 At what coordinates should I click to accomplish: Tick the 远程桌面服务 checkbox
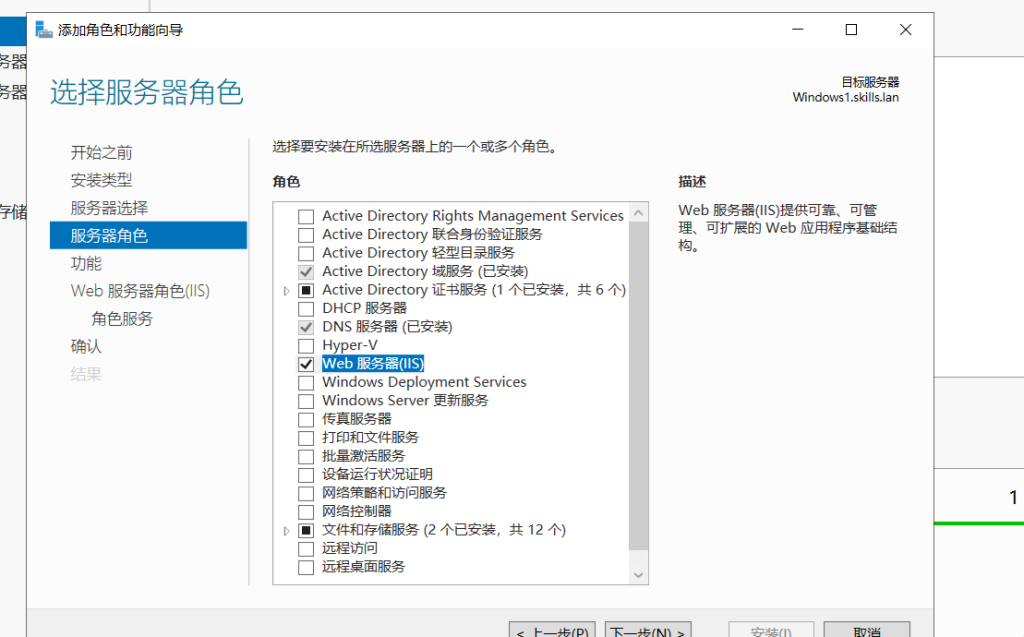[306, 567]
